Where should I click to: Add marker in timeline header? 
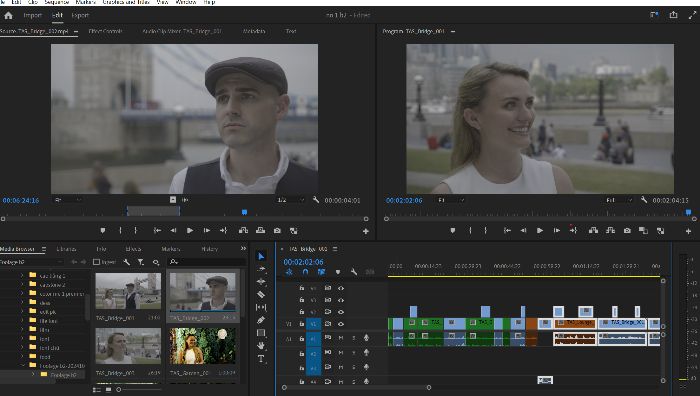click(338, 271)
